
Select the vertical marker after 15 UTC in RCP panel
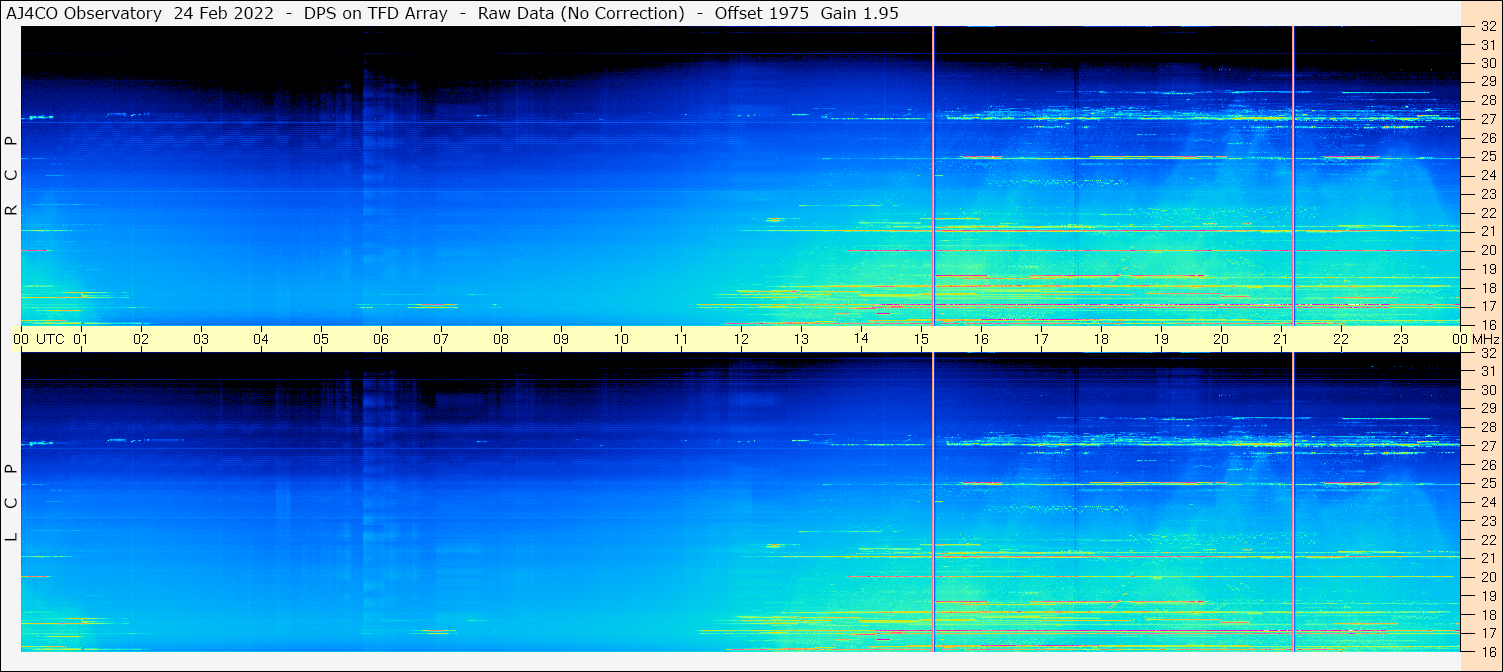point(933,176)
